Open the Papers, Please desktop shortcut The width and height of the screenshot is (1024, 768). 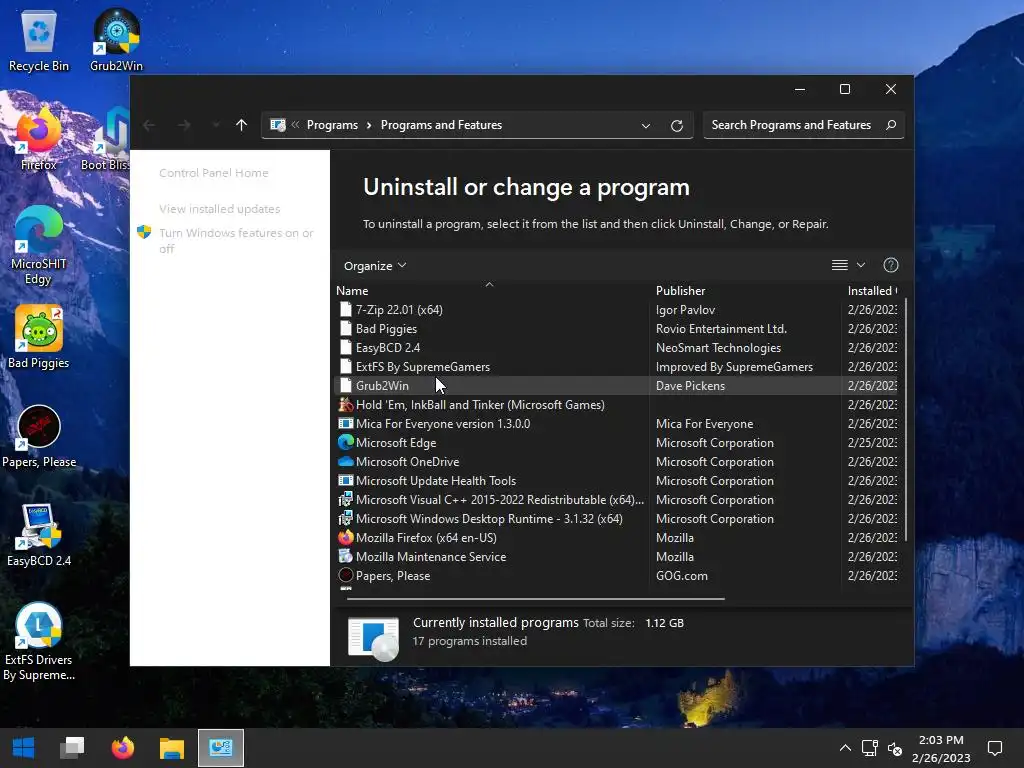point(39,436)
